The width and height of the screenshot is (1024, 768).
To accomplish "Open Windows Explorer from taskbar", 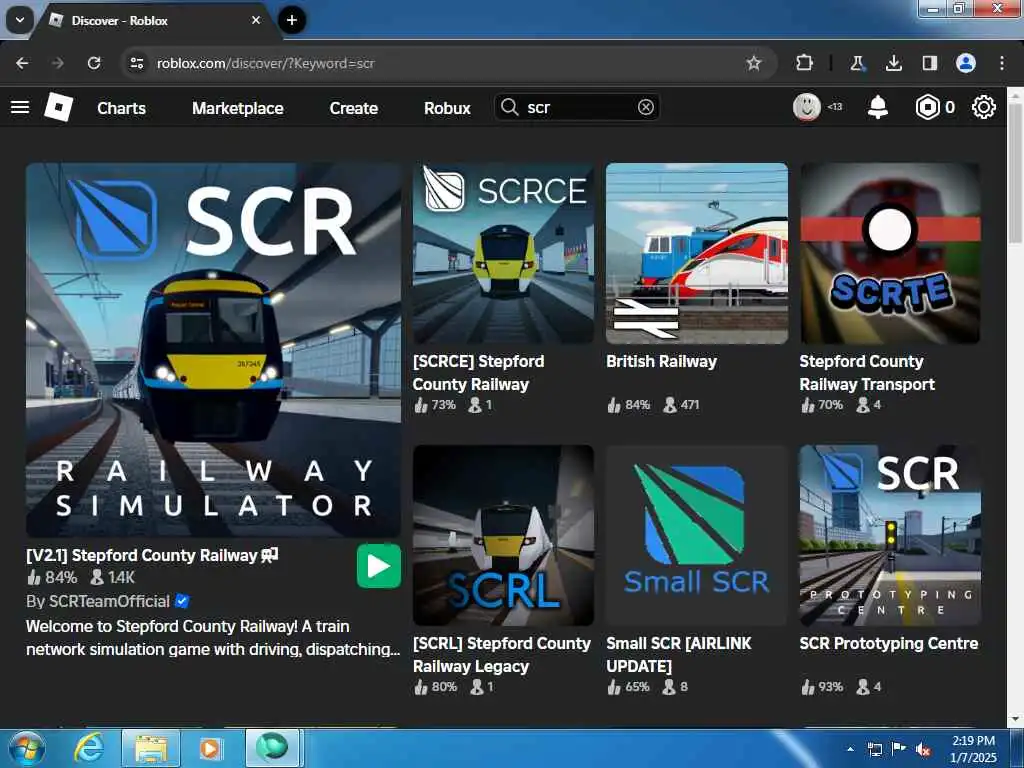I will click(x=151, y=748).
